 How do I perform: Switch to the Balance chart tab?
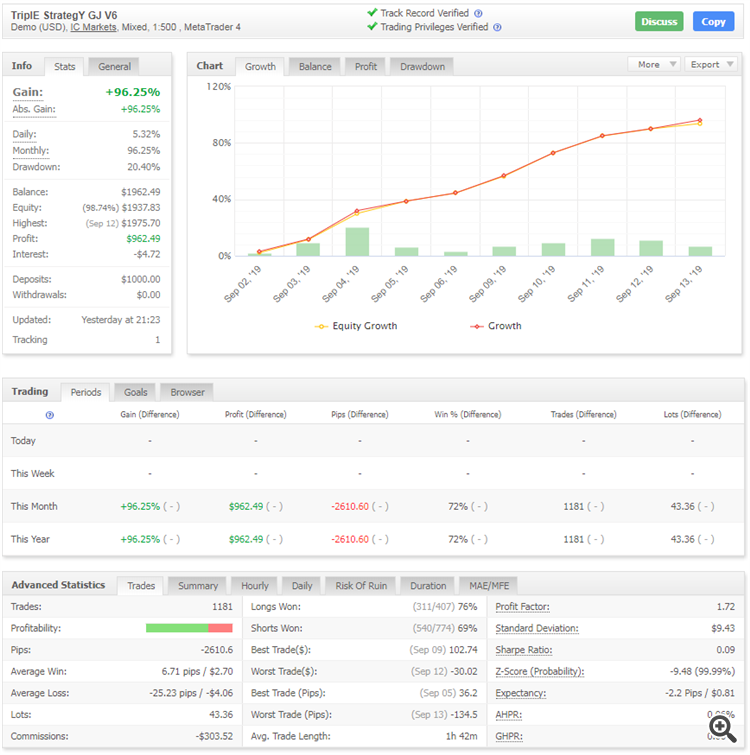(x=315, y=66)
